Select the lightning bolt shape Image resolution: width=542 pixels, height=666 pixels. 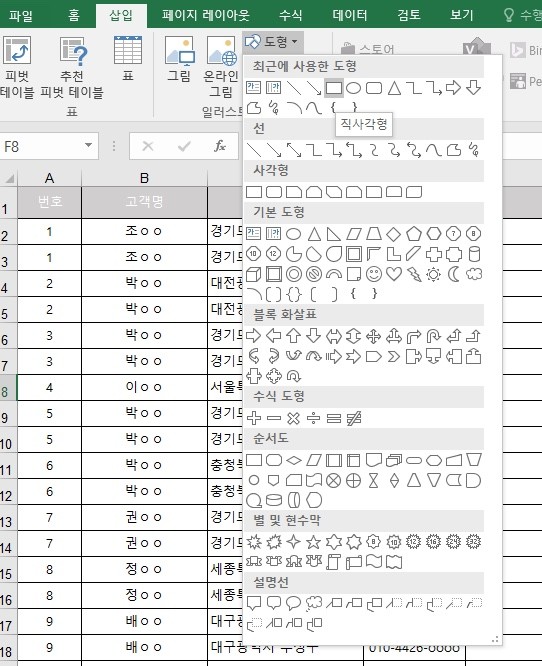coord(414,274)
